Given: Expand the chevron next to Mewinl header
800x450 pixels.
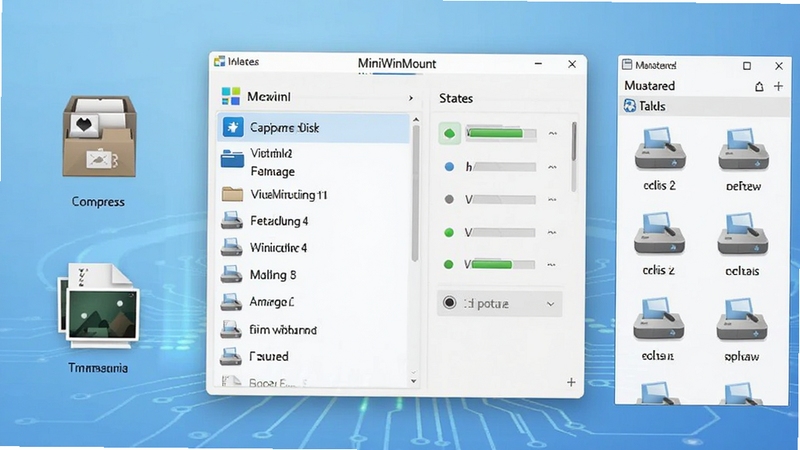Looking at the screenshot, I should pyautogui.click(x=411, y=97).
